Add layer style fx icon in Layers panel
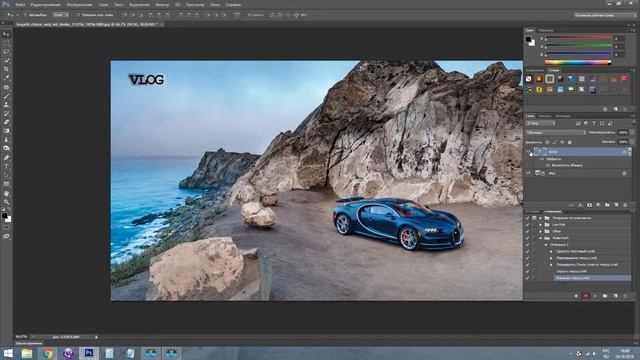Viewport: 640px width, 360px height. pos(580,205)
